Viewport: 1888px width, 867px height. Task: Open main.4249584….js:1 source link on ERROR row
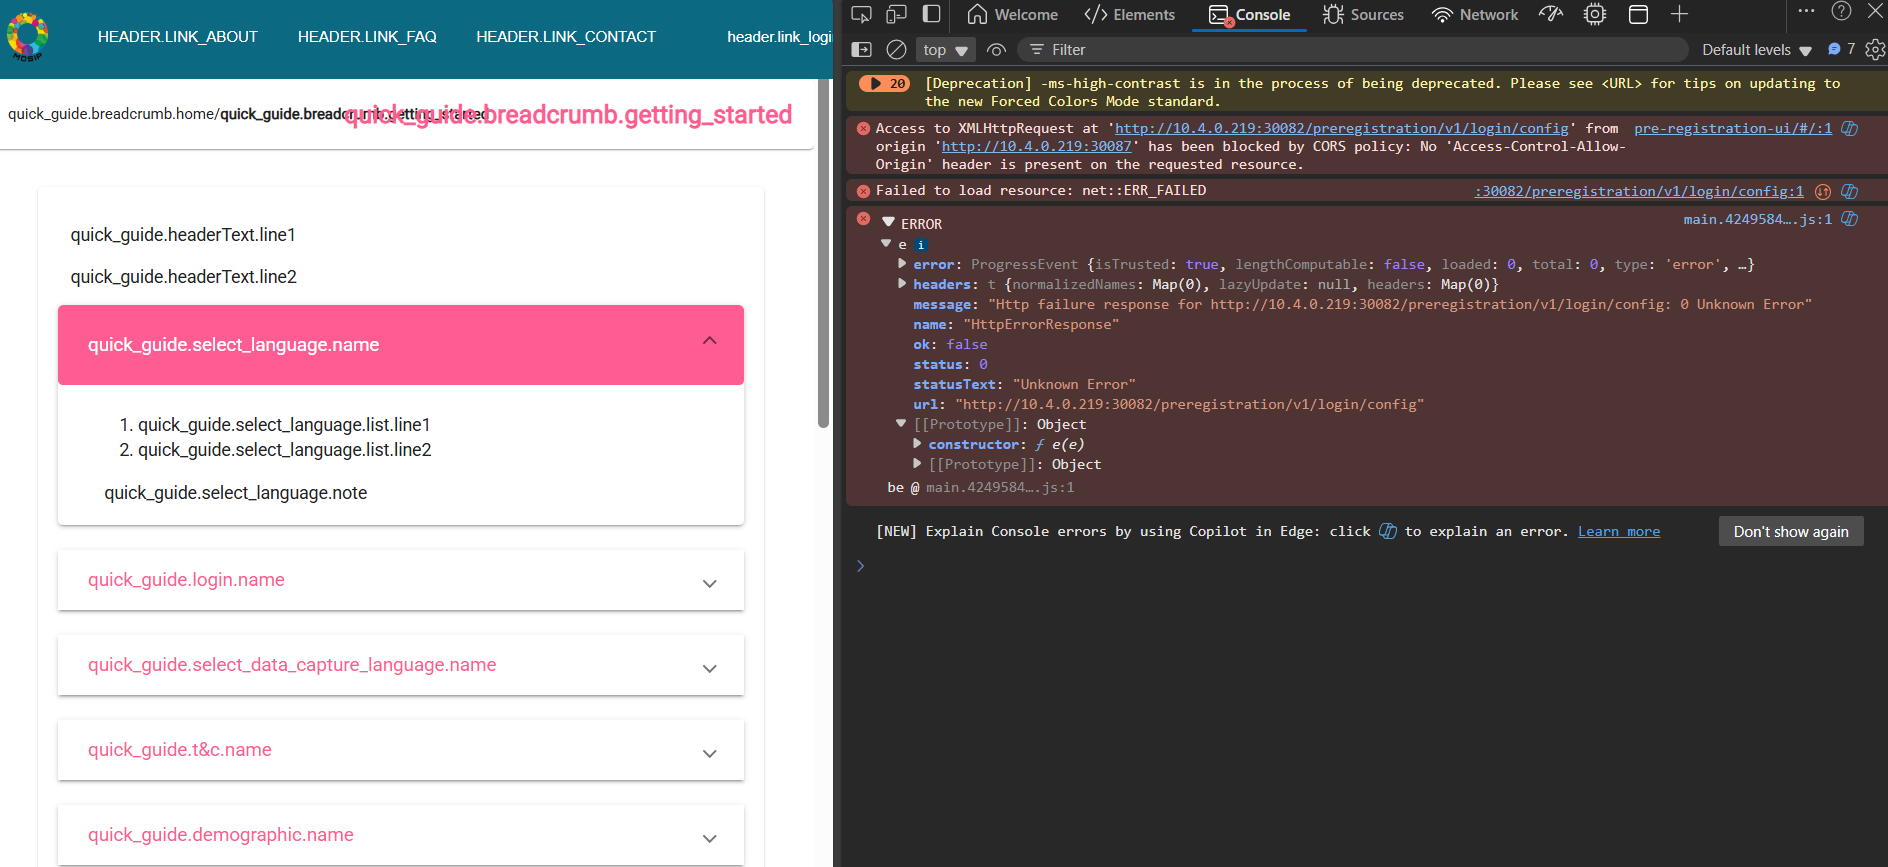[x=1758, y=219]
